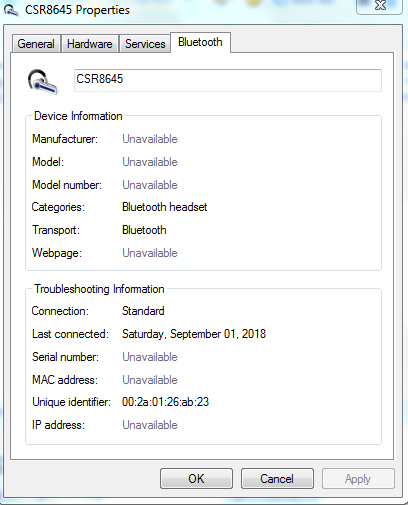408x505 pixels.
Task: Select the Services tab
Action: (x=145, y=44)
